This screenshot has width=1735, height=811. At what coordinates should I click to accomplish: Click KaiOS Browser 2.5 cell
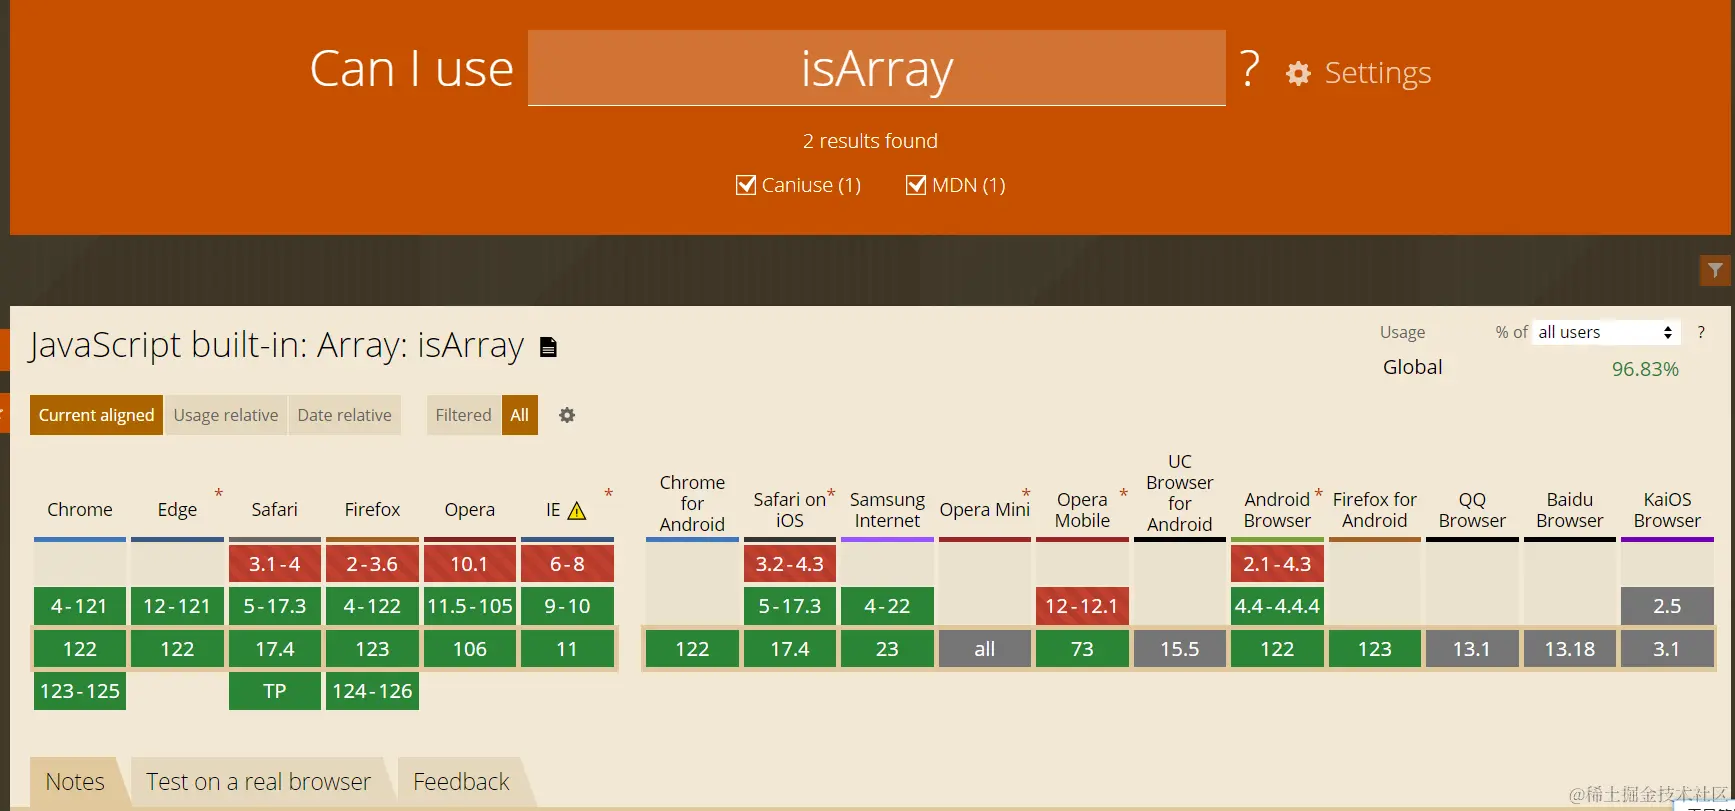(x=1667, y=606)
